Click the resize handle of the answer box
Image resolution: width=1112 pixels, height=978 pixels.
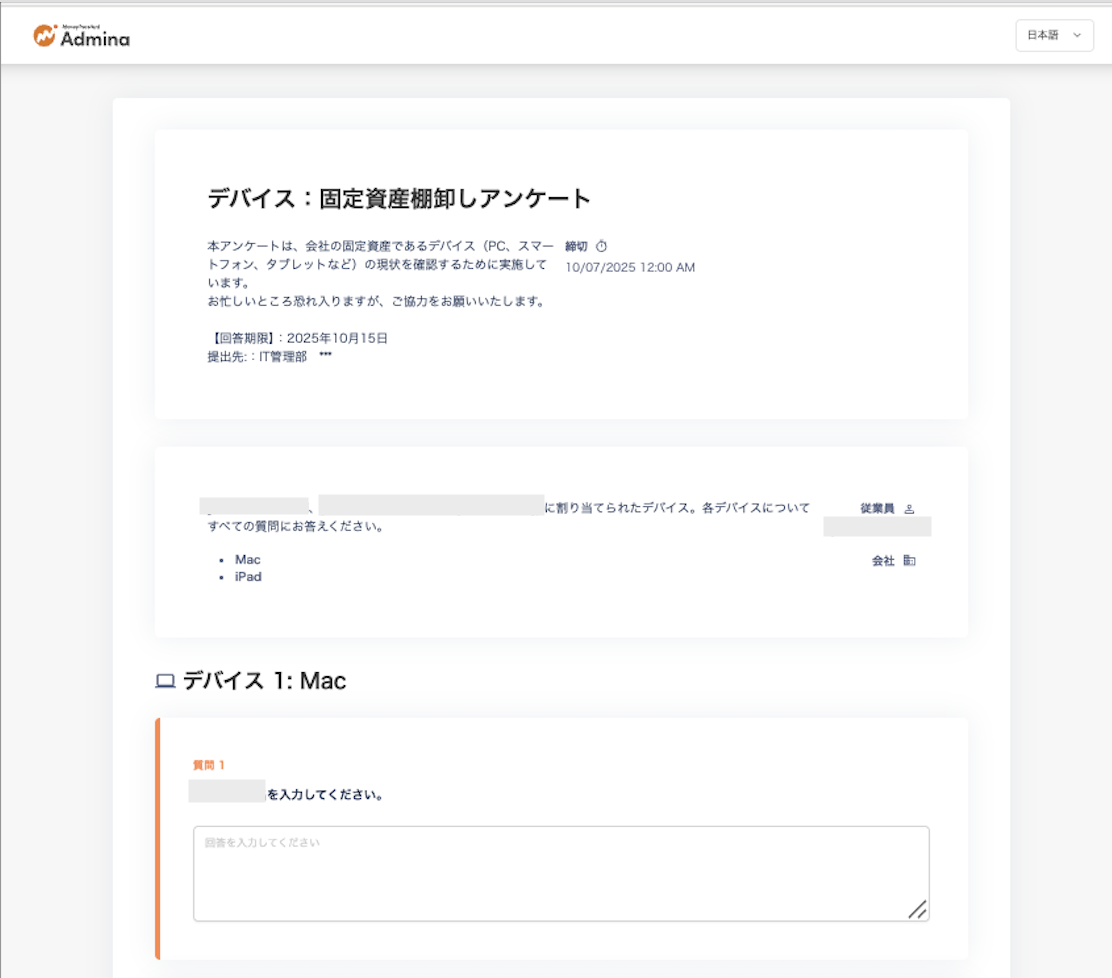coord(917,909)
